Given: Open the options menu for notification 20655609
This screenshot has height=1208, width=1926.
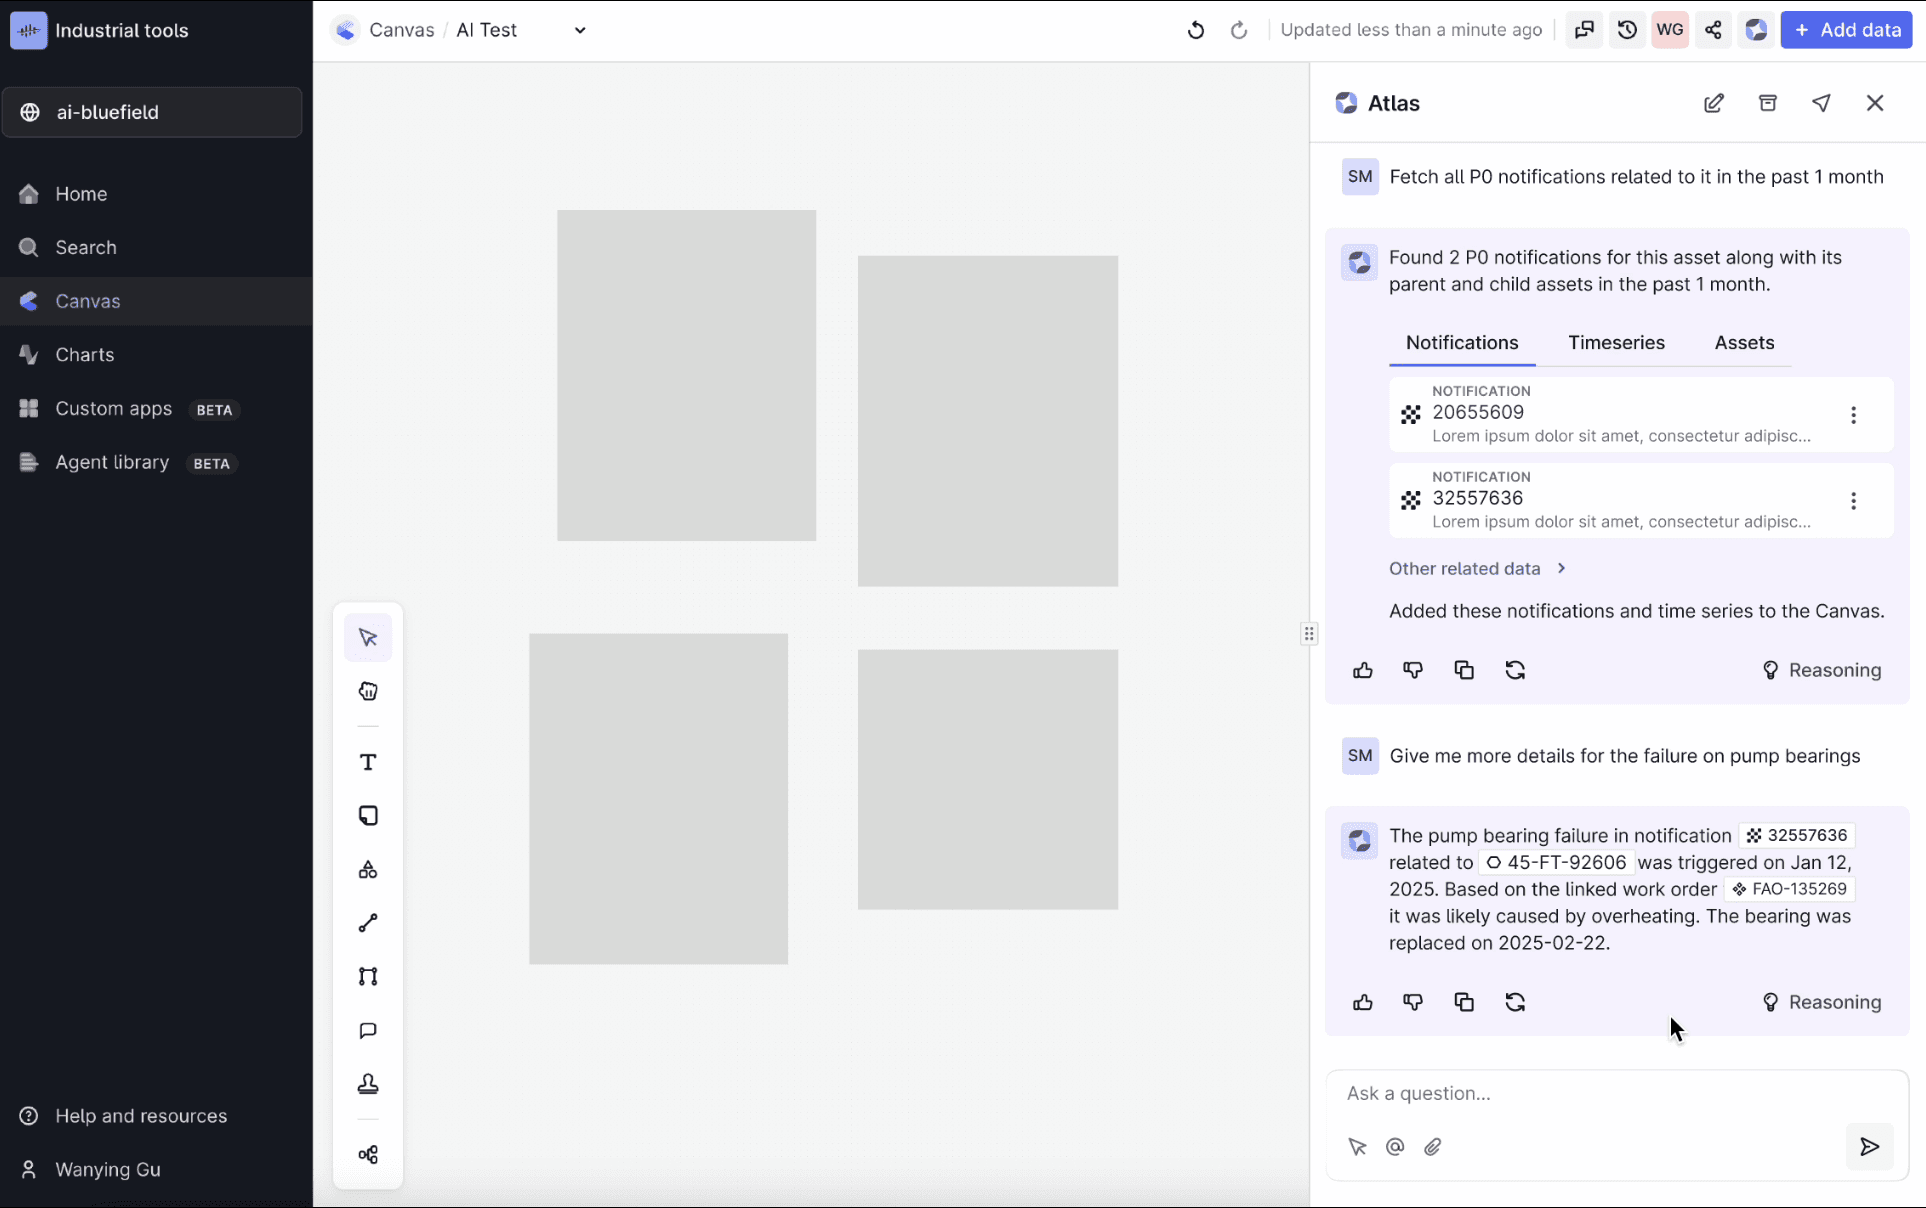Looking at the screenshot, I should pyautogui.click(x=1853, y=414).
